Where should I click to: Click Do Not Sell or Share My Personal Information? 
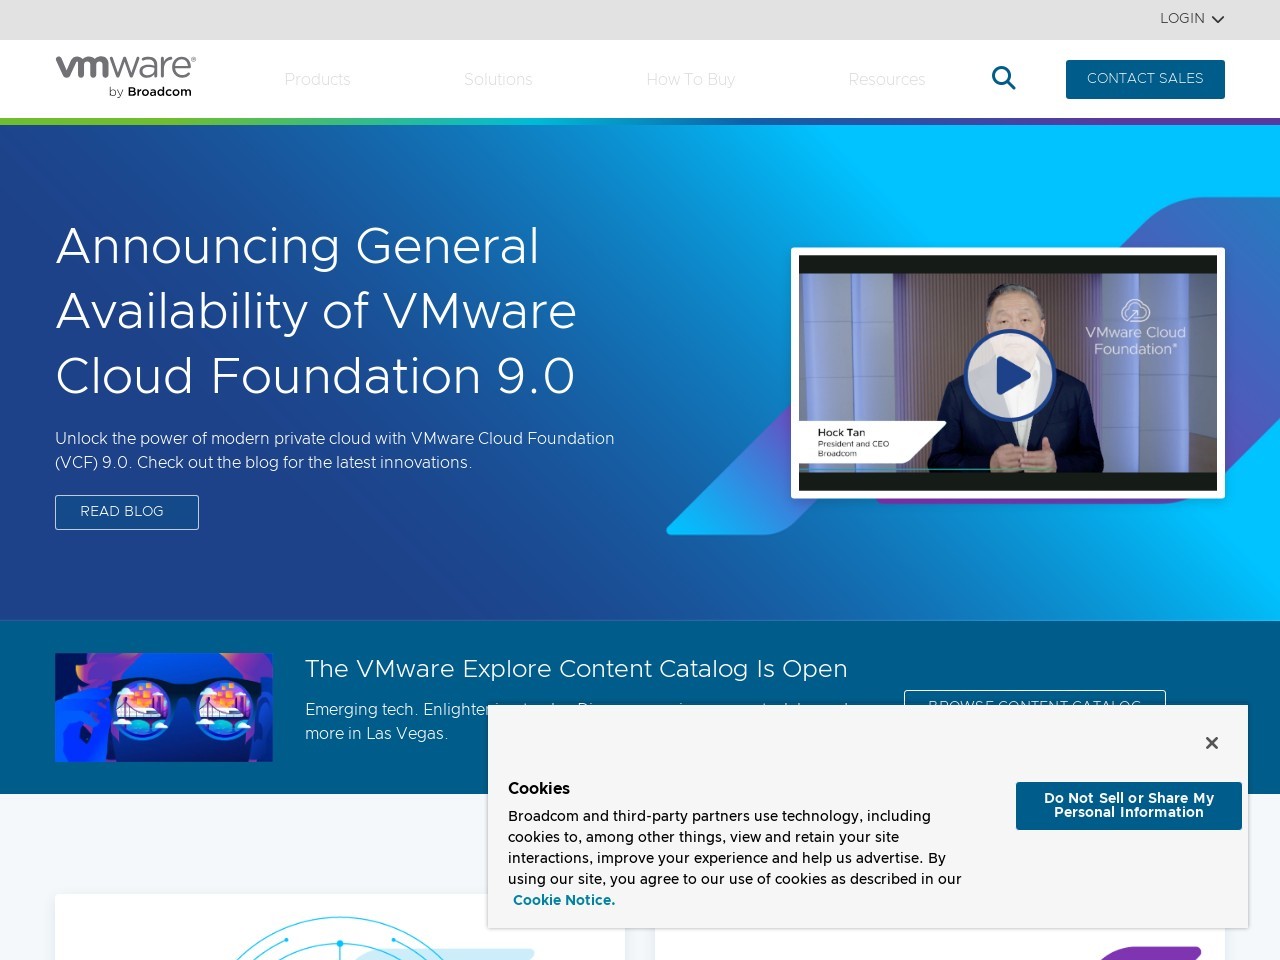point(1128,805)
